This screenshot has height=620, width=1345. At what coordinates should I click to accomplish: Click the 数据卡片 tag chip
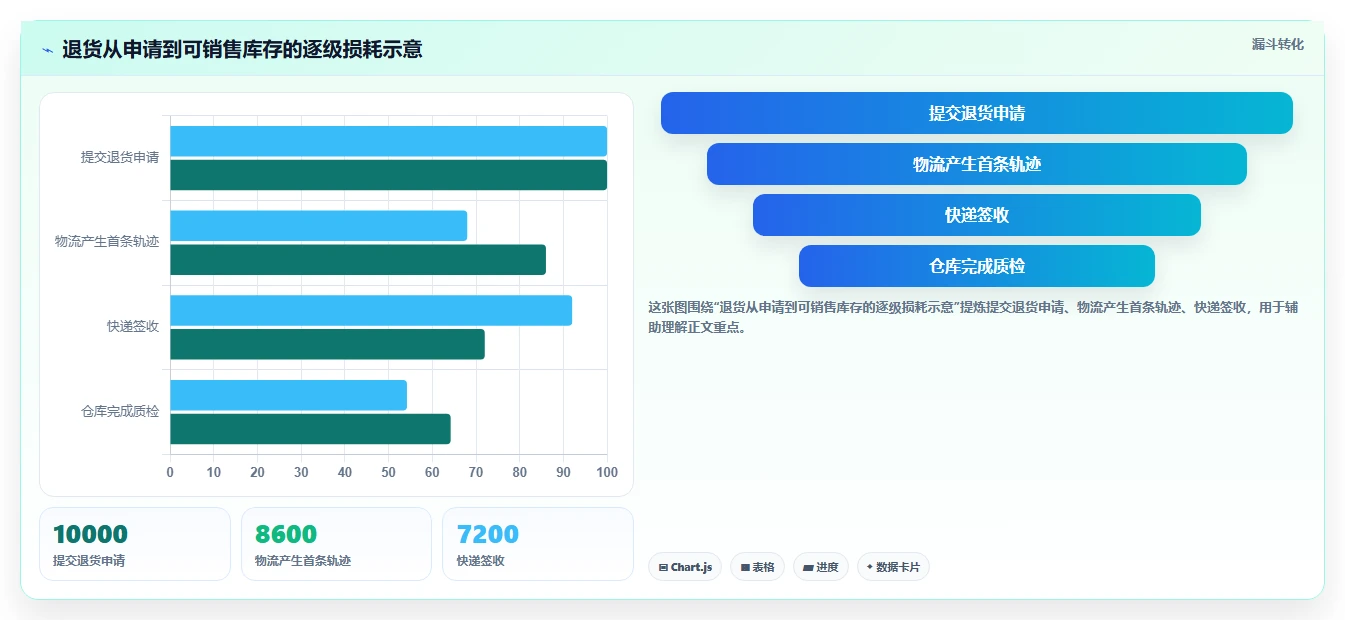(x=893, y=567)
